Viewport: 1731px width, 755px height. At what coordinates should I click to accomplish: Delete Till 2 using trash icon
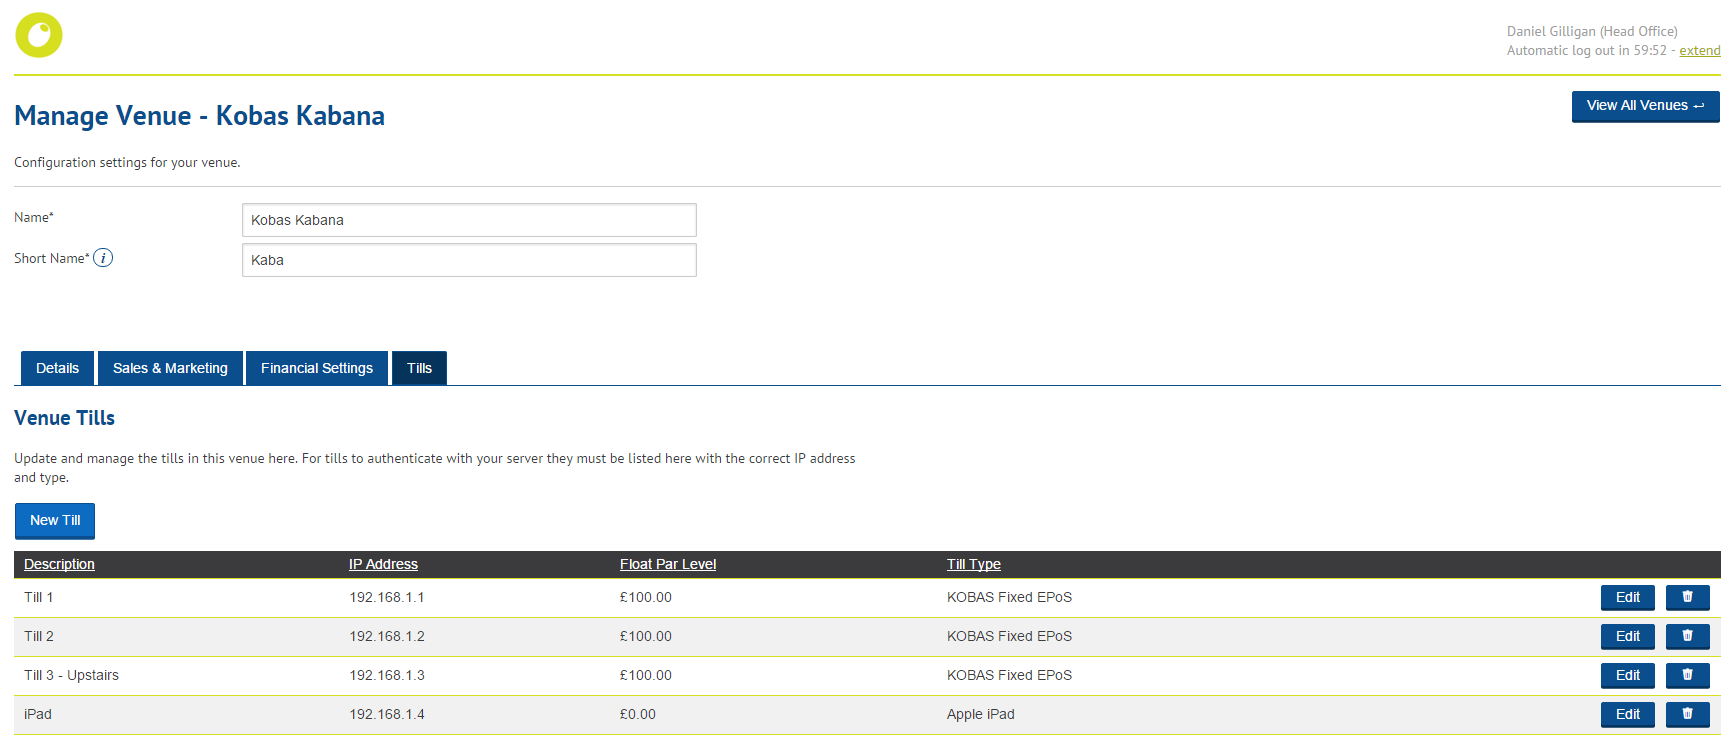coord(1687,636)
